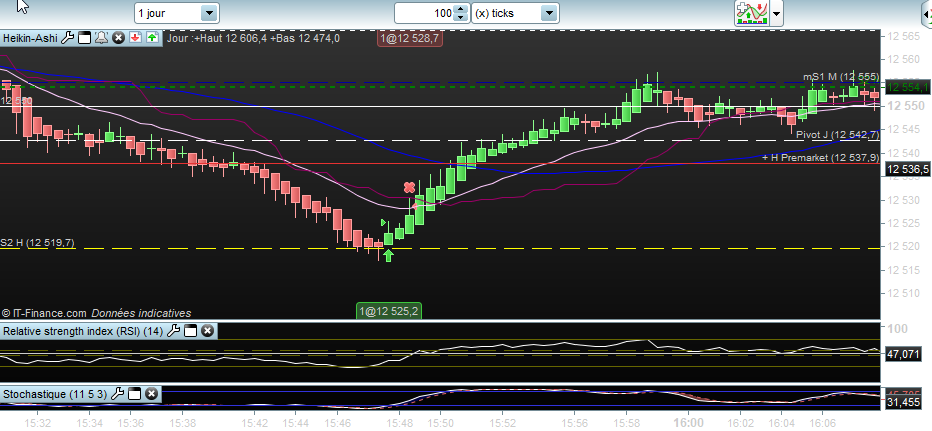Open the '(x) ticks' unit dropdown
Screen dimensions: 932x431
point(515,12)
